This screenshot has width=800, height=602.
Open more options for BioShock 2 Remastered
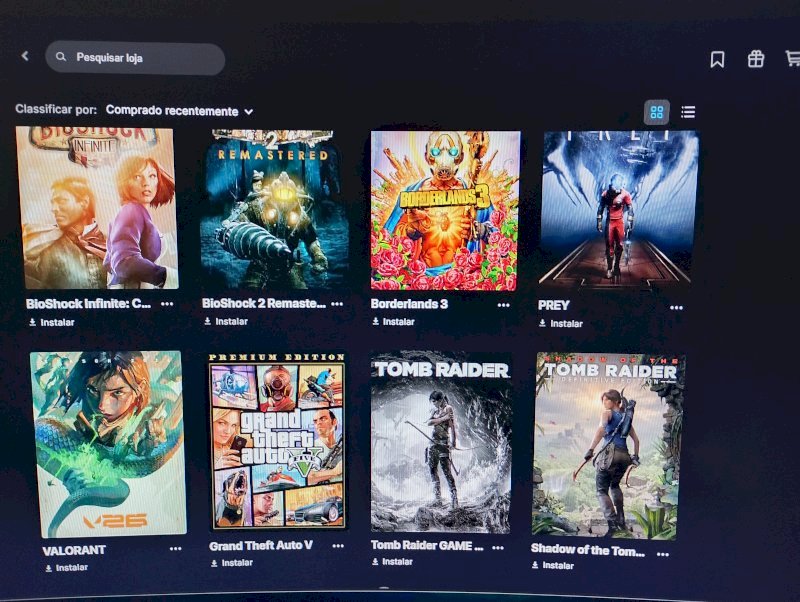point(337,304)
